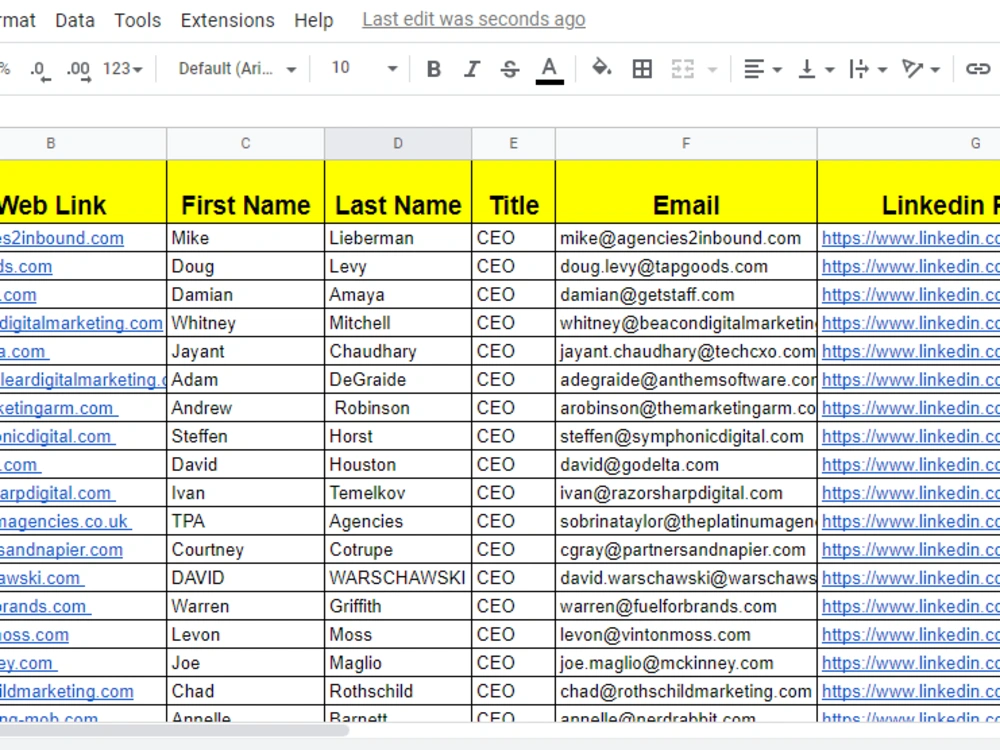Select steffen@symphonicdigital.com cell
Image resolution: width=1000 pixels, height=750 pixels.
(x=686, y=437)
